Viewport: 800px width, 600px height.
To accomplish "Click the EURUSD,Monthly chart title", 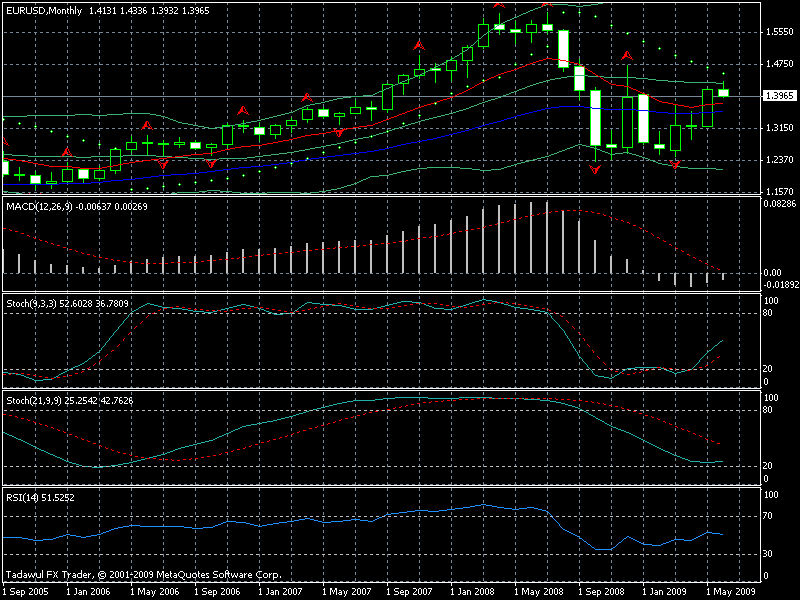I will (x=44, y=11).
